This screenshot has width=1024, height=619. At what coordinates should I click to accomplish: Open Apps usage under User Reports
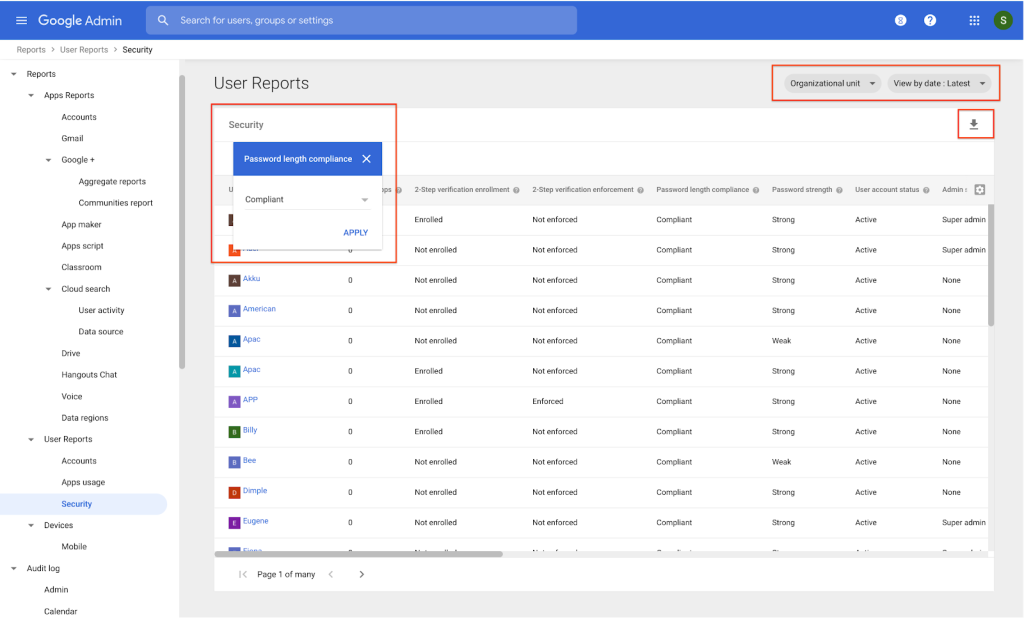83,482
